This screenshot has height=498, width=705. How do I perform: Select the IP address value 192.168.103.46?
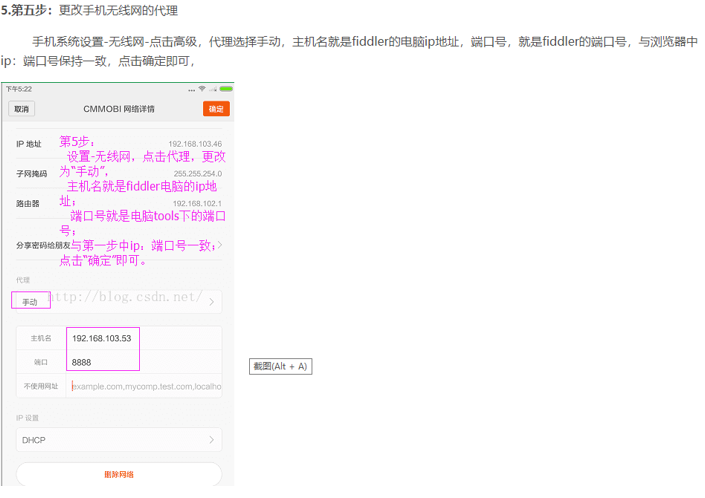click(195, 144)
